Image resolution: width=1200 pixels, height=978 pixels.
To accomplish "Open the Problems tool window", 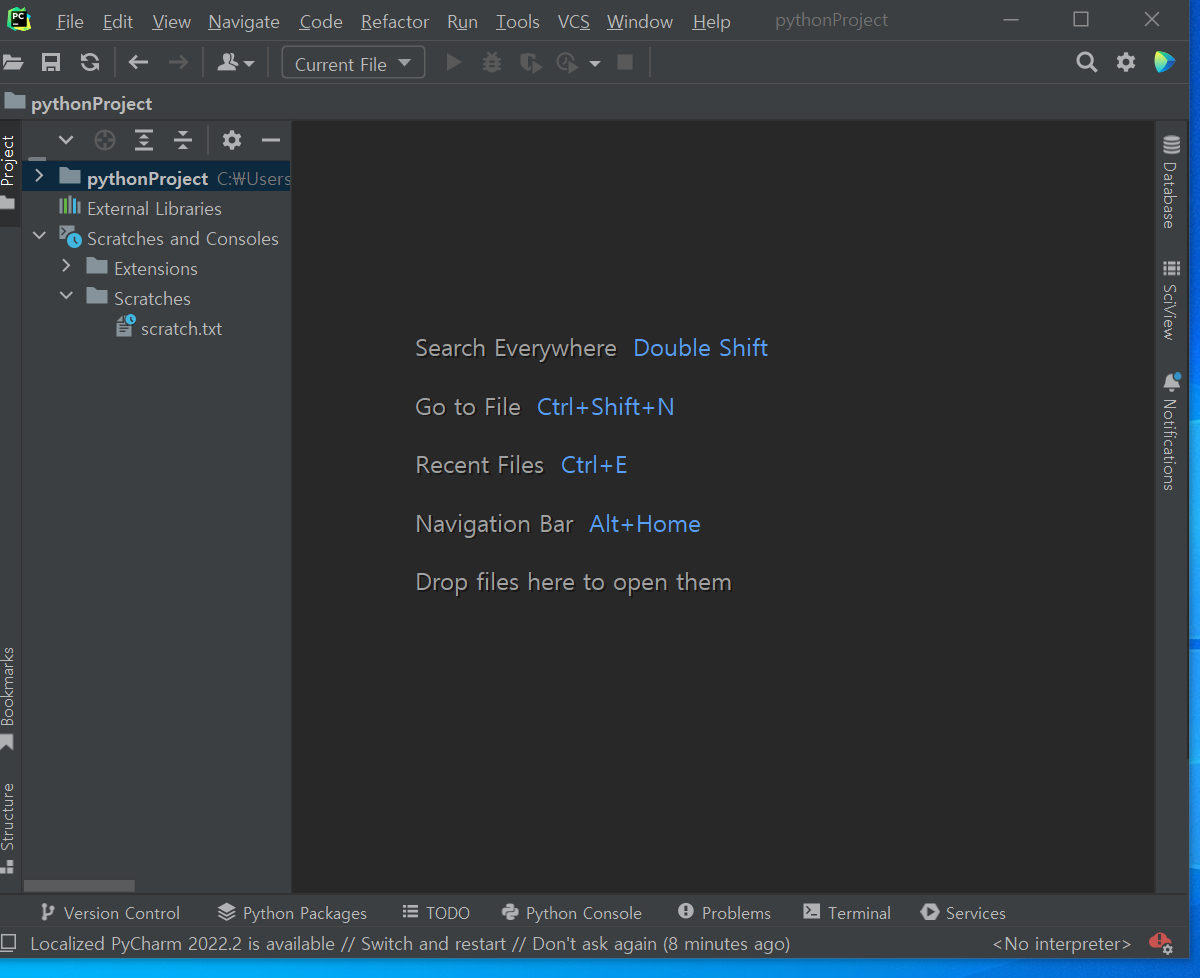I will point(725,912).
